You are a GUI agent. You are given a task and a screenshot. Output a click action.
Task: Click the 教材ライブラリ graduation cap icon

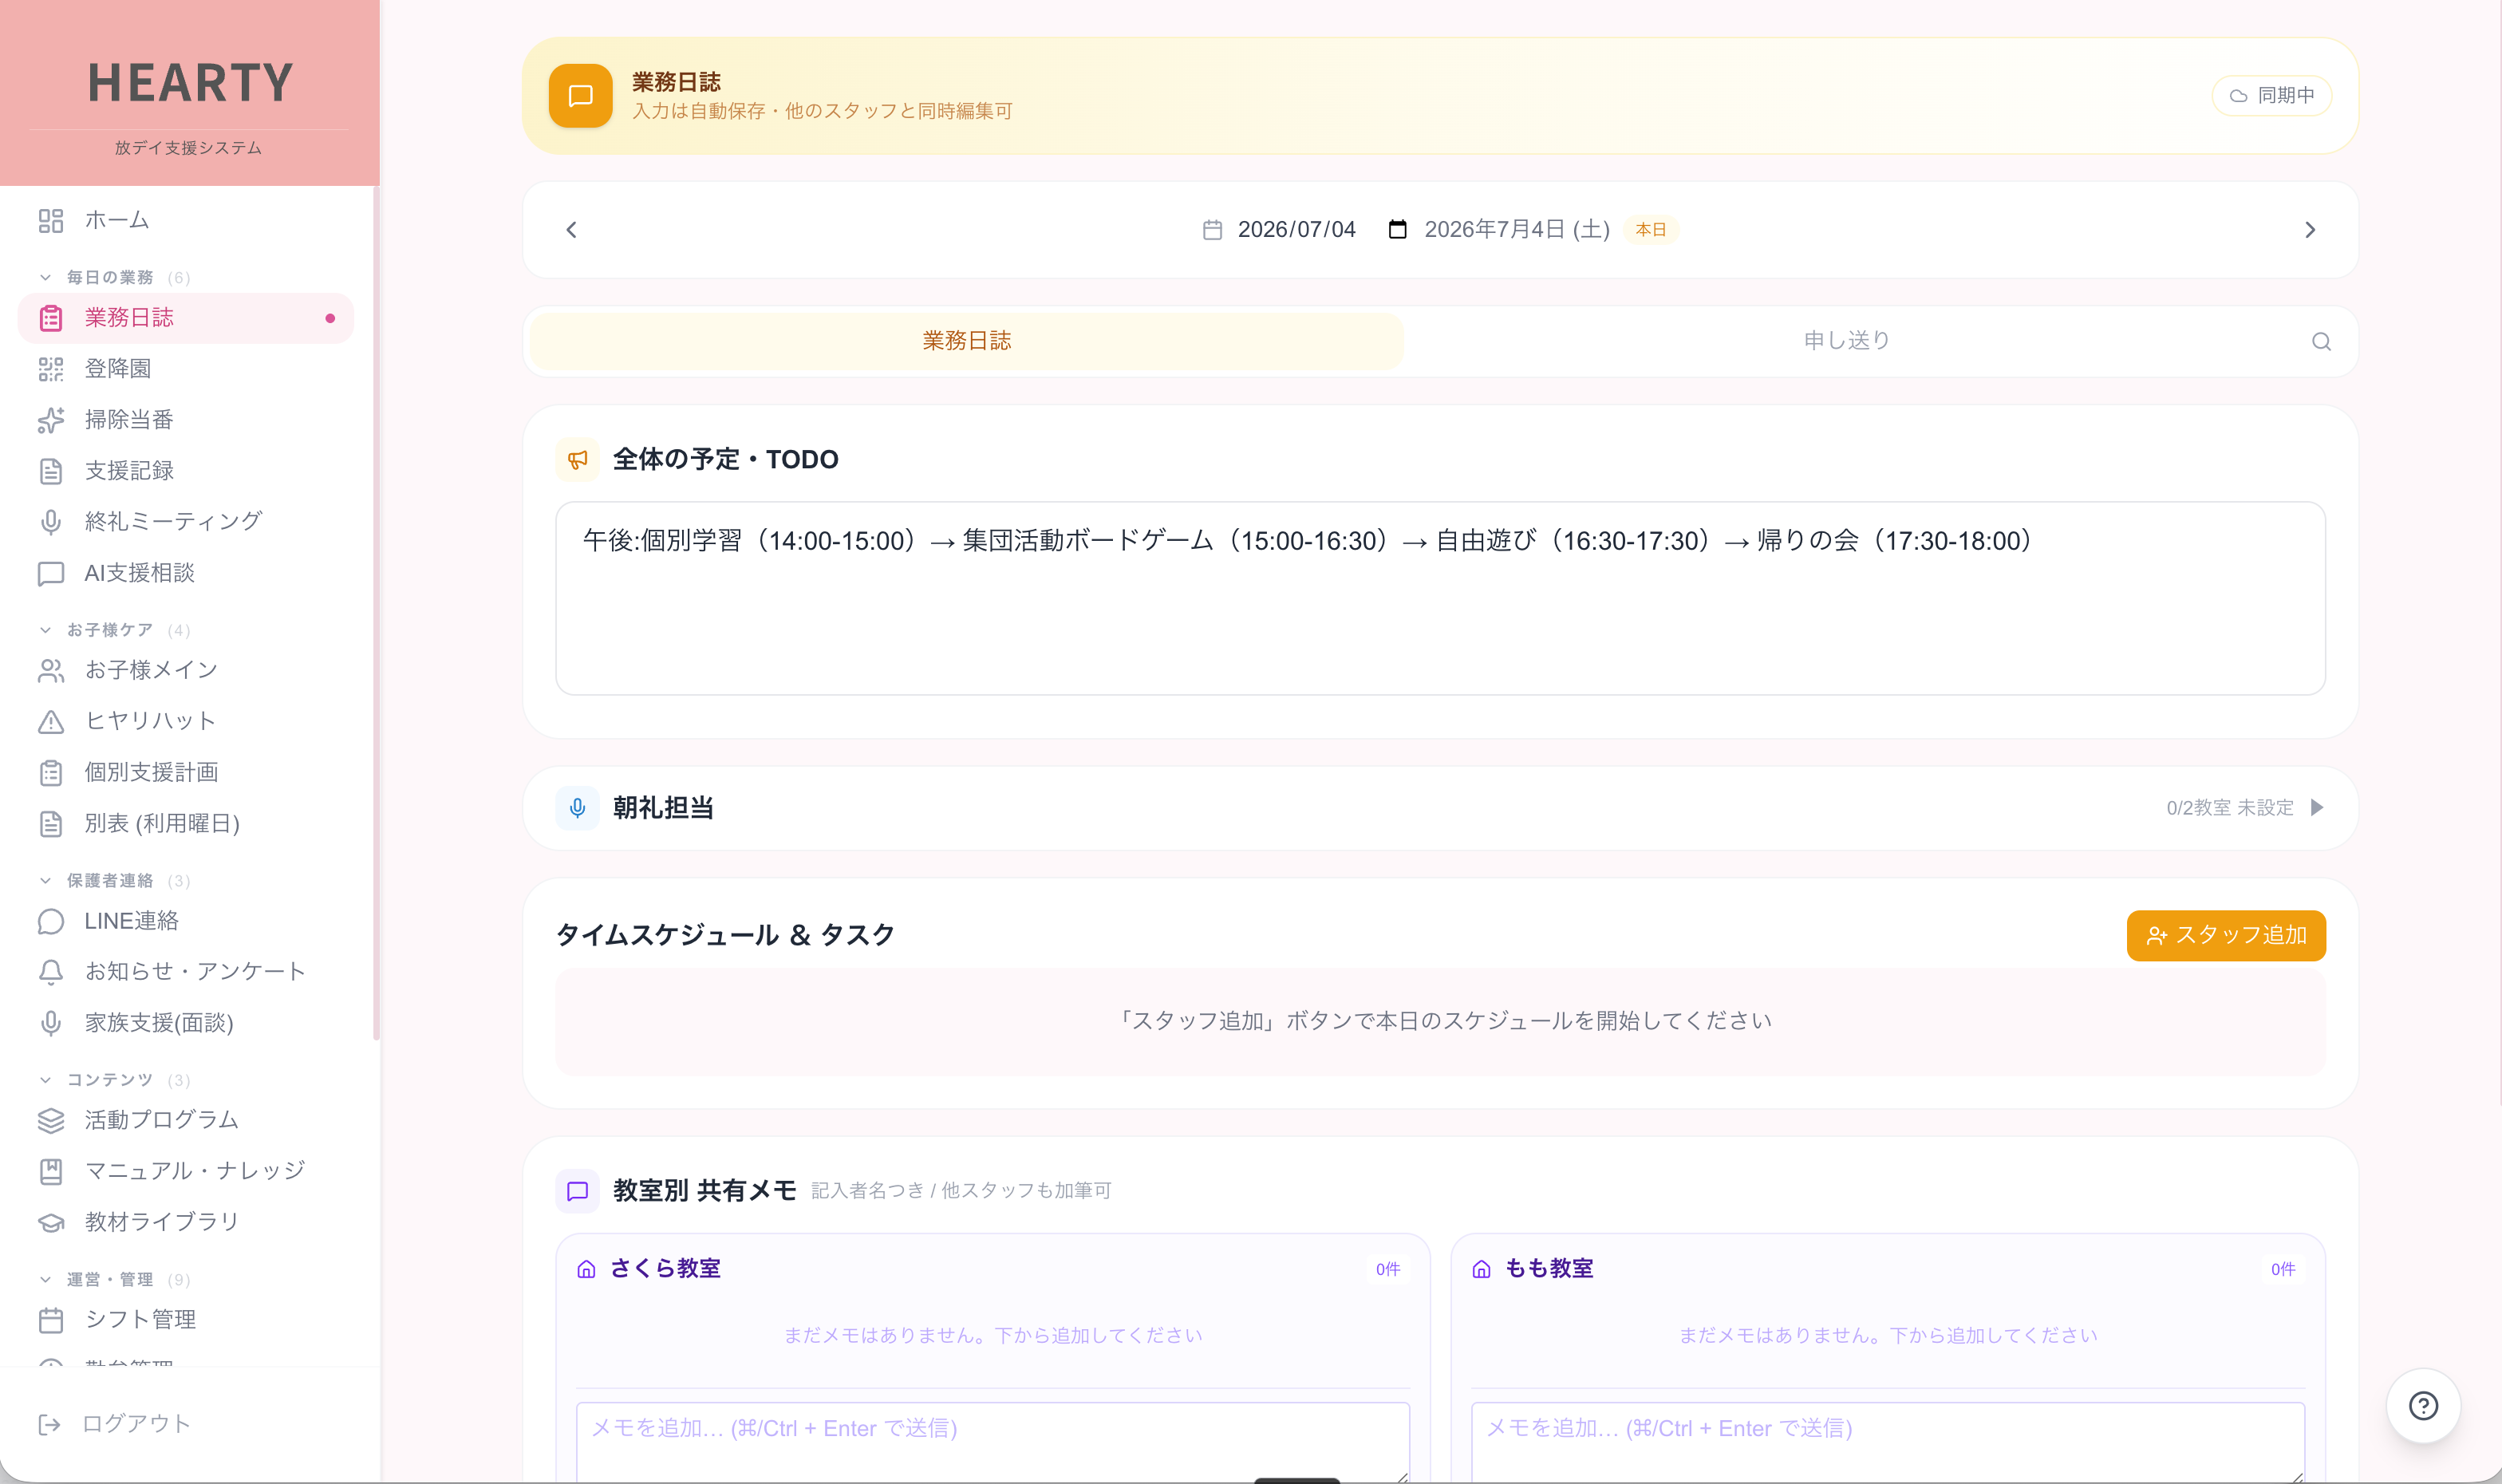[51, 1223]
